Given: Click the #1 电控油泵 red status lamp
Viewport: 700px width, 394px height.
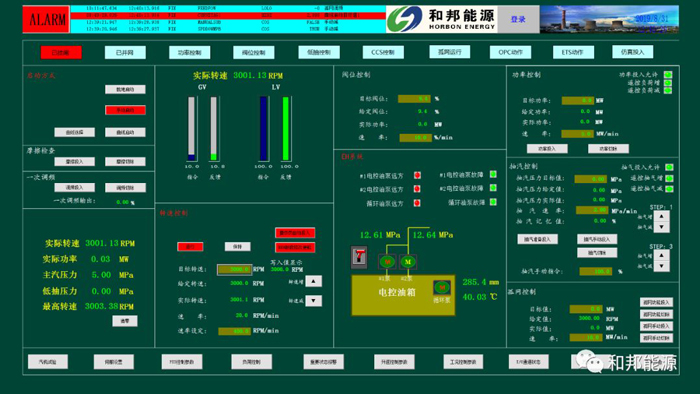Looking at the screenshot, I should click(417, 175).
